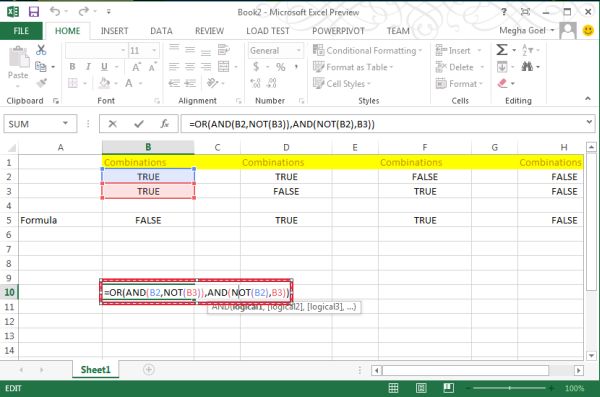Viewport: 600px width, 397px height.
Task: Click the Save icon in quick access toolbar
Action: point(34,12)
